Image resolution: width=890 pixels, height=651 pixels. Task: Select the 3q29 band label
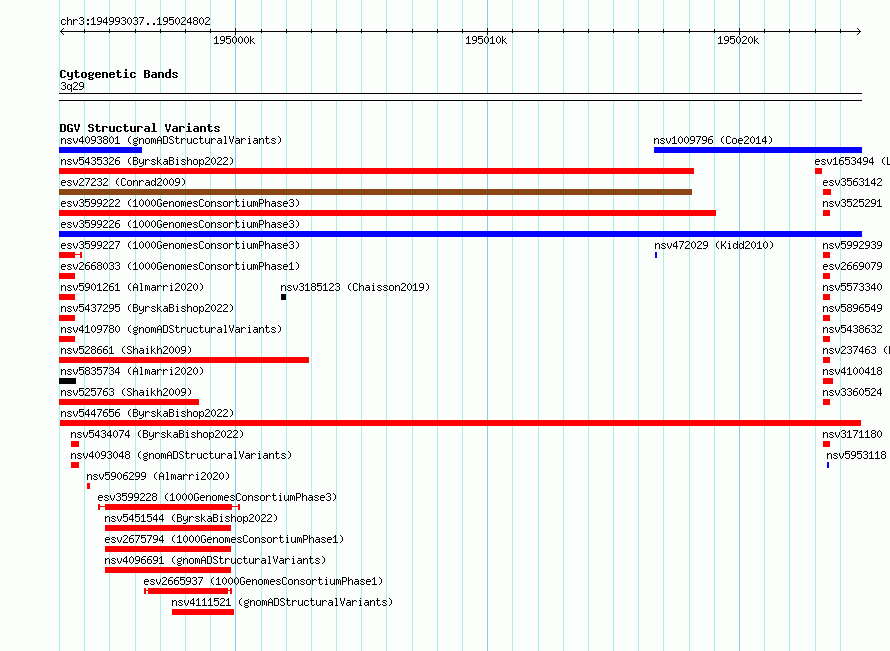coord(72,86)
